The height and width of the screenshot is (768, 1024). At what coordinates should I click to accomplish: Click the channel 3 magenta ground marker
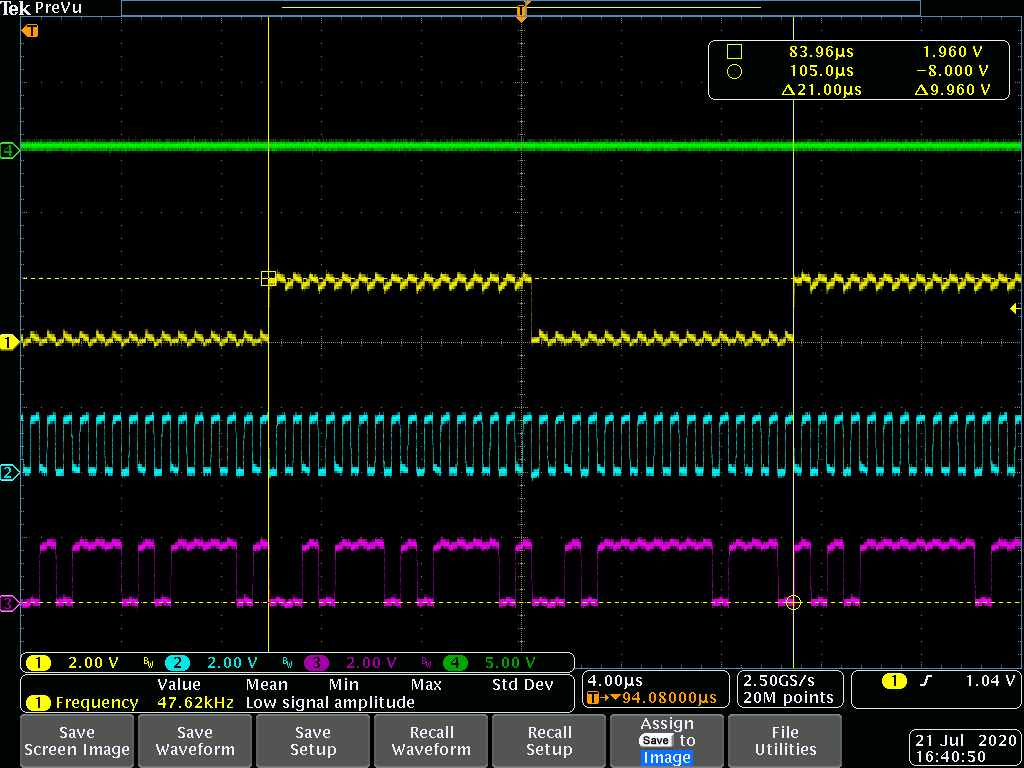[9, 603]
